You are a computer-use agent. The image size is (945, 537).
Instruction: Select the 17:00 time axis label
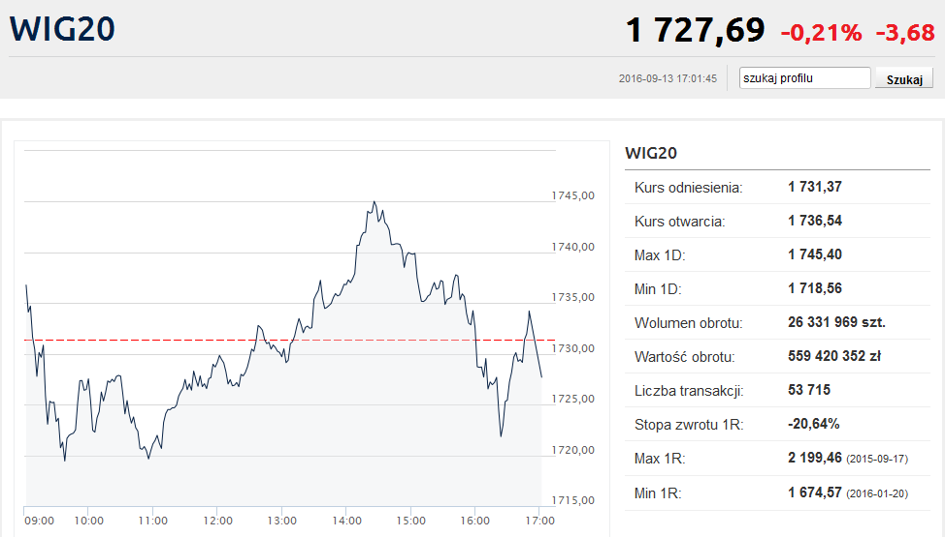pyautogui.click(x=539, y=521)
